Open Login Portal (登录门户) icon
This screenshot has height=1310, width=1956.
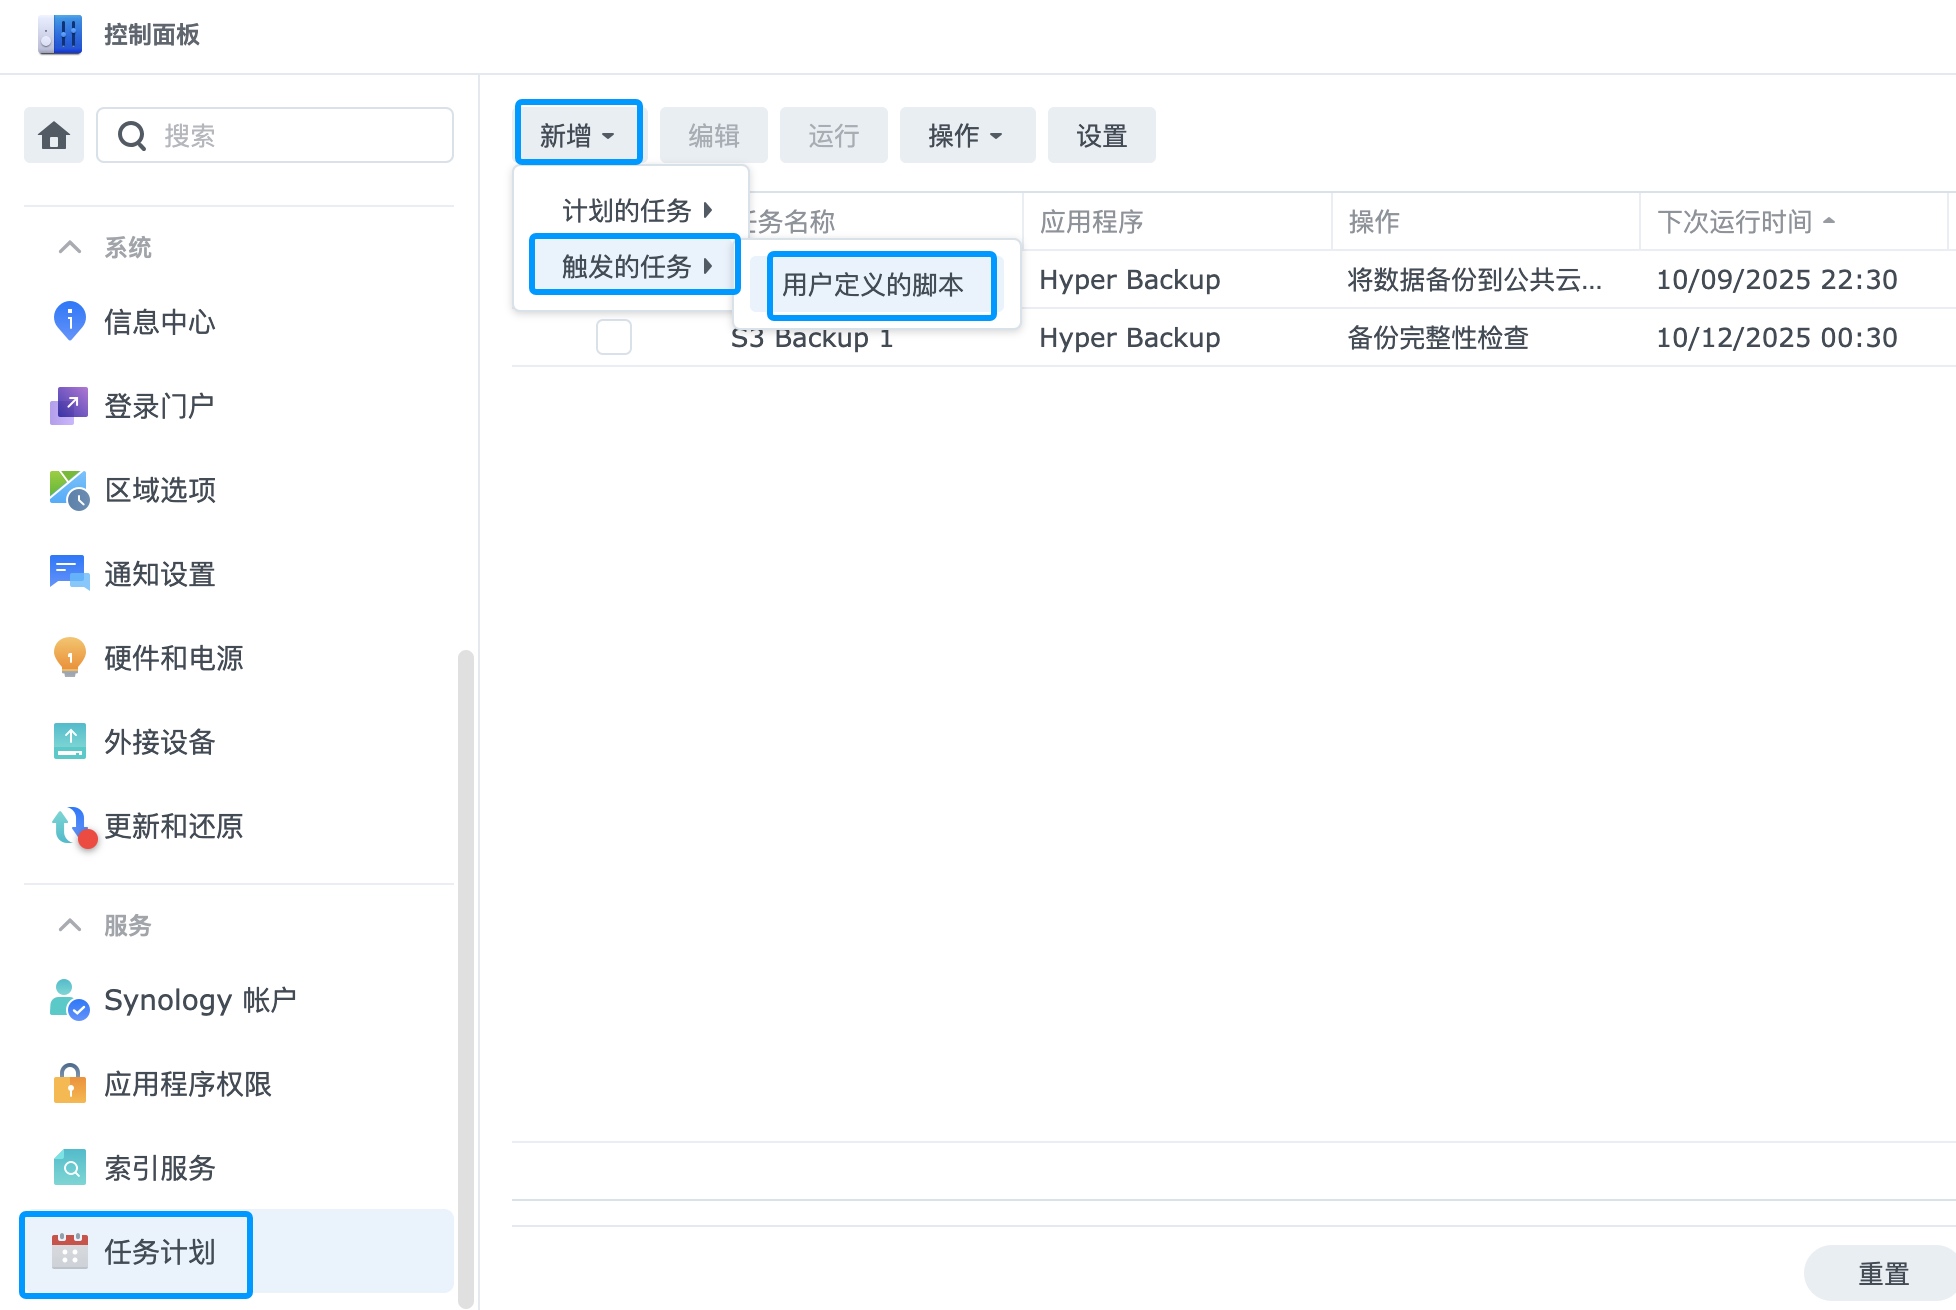click(x=69, y=405)
